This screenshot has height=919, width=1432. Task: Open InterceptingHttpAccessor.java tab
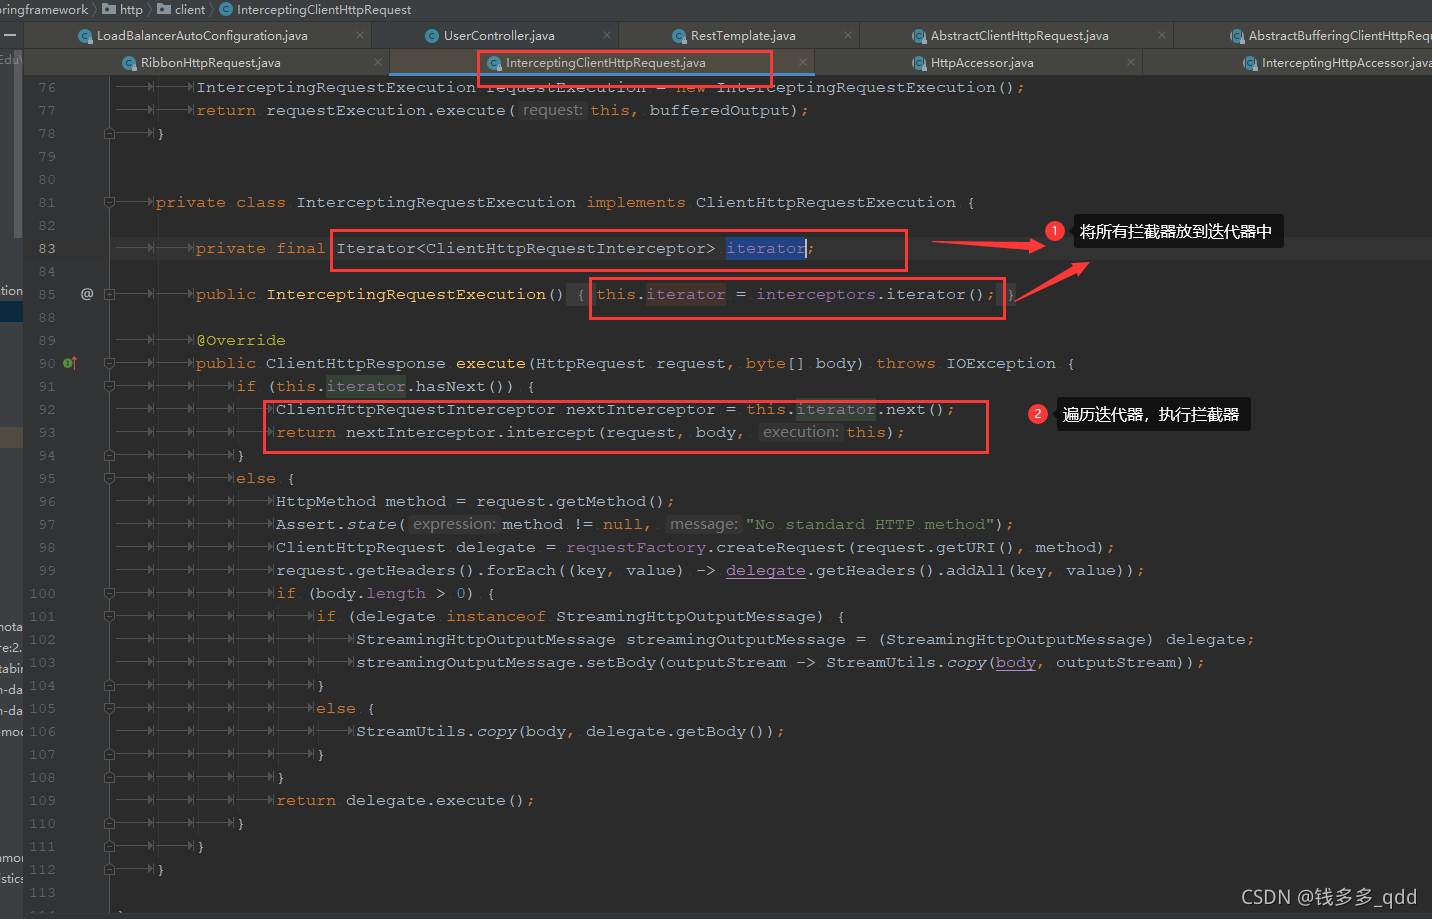pos(1346,63)
